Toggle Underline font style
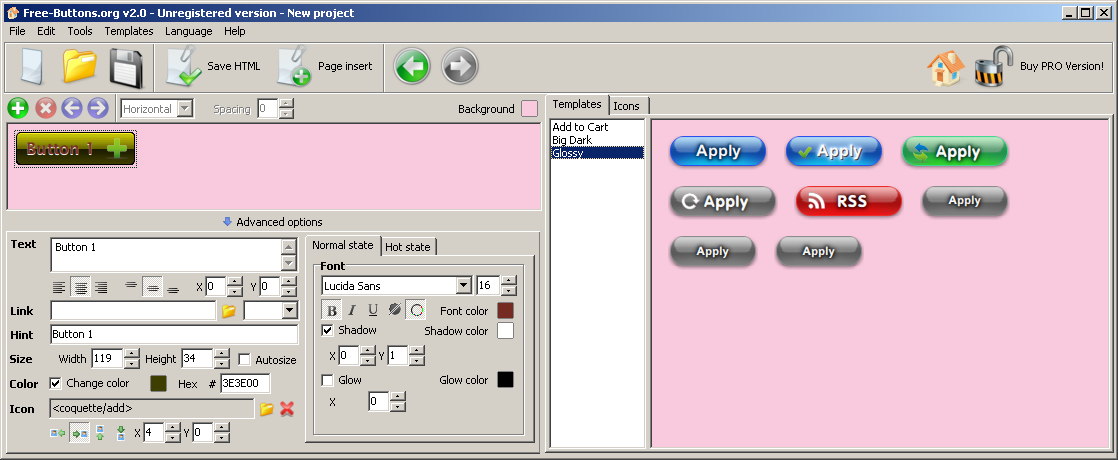Screen dimensions: 1118x460 tap(373, 310)
